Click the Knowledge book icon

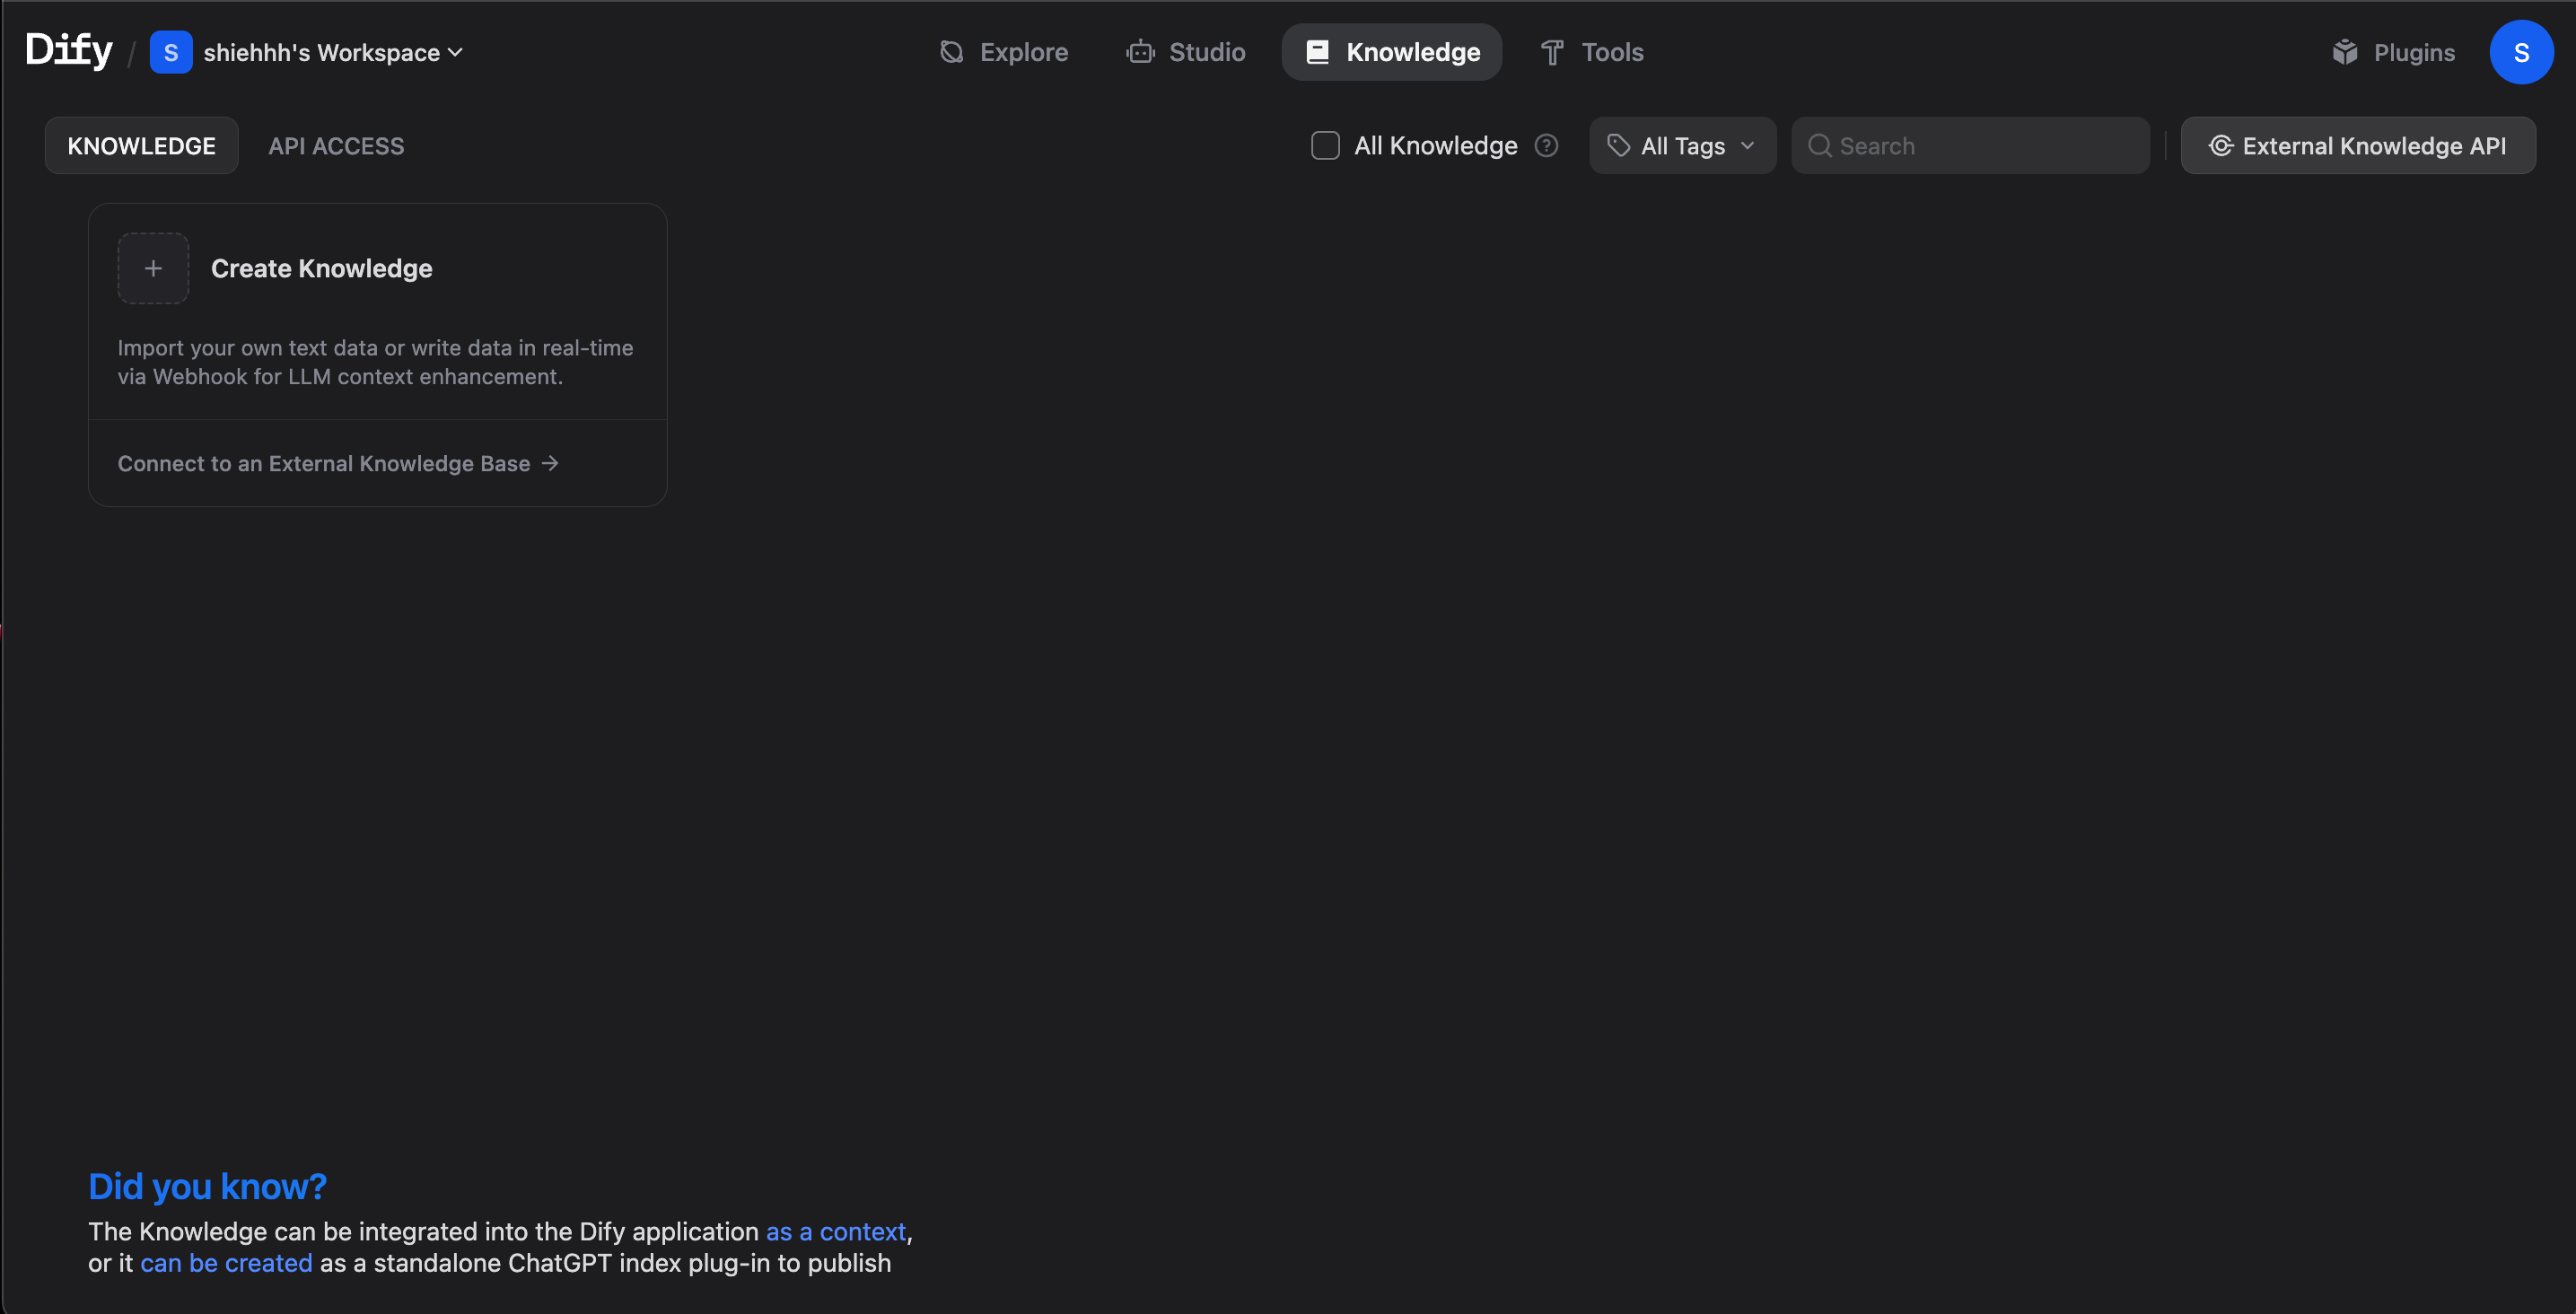tap(1317, 52)
